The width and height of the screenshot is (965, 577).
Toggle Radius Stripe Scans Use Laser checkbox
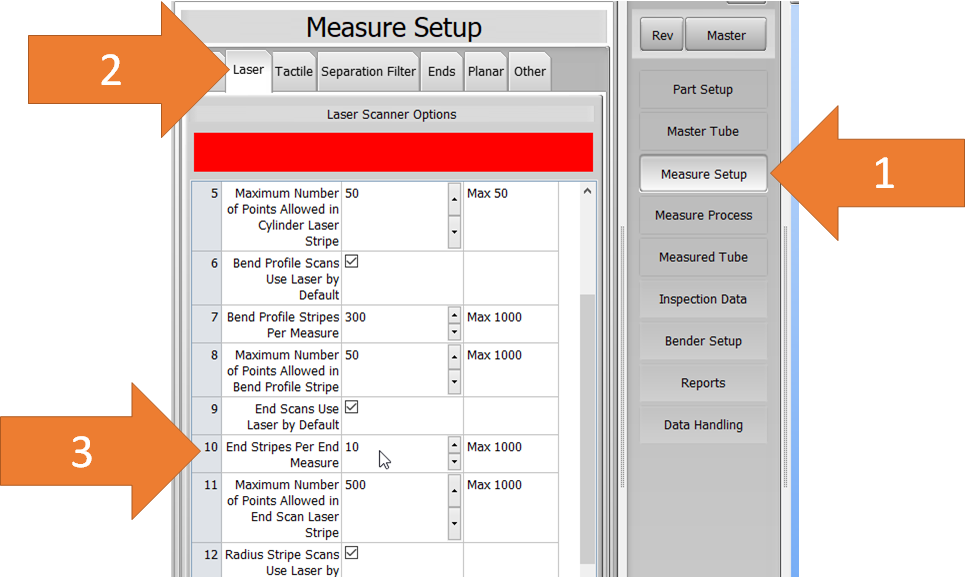[x=352, y=554]
